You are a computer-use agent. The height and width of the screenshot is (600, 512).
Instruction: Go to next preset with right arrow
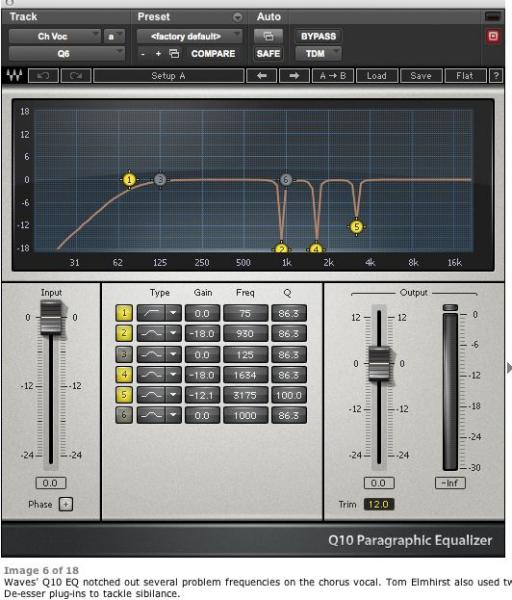(294, 76)
